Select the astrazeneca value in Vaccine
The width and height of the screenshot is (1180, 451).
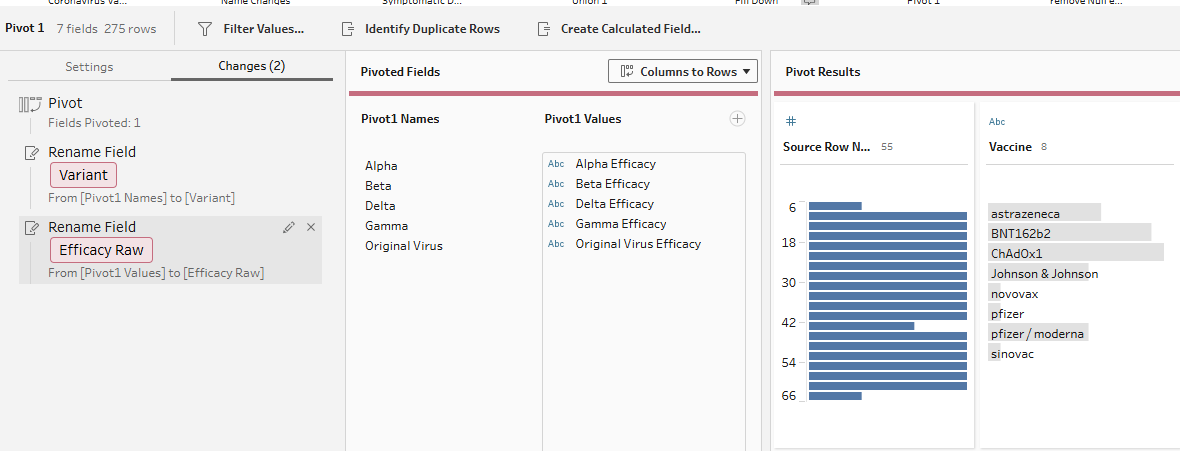(x=1025, y=214)
